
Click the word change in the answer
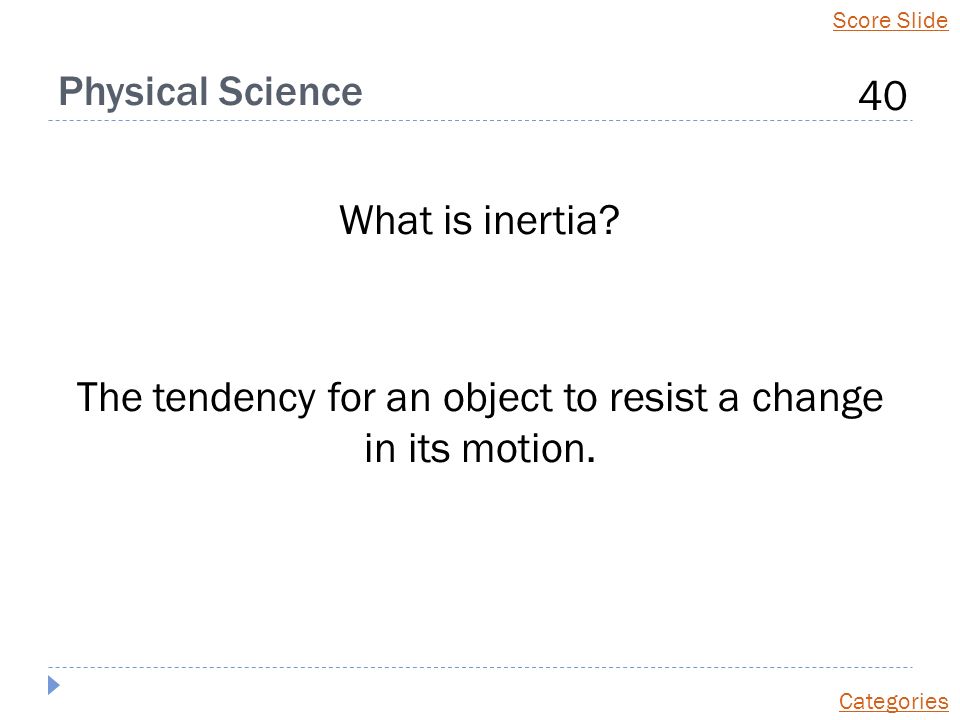(817, 399)
